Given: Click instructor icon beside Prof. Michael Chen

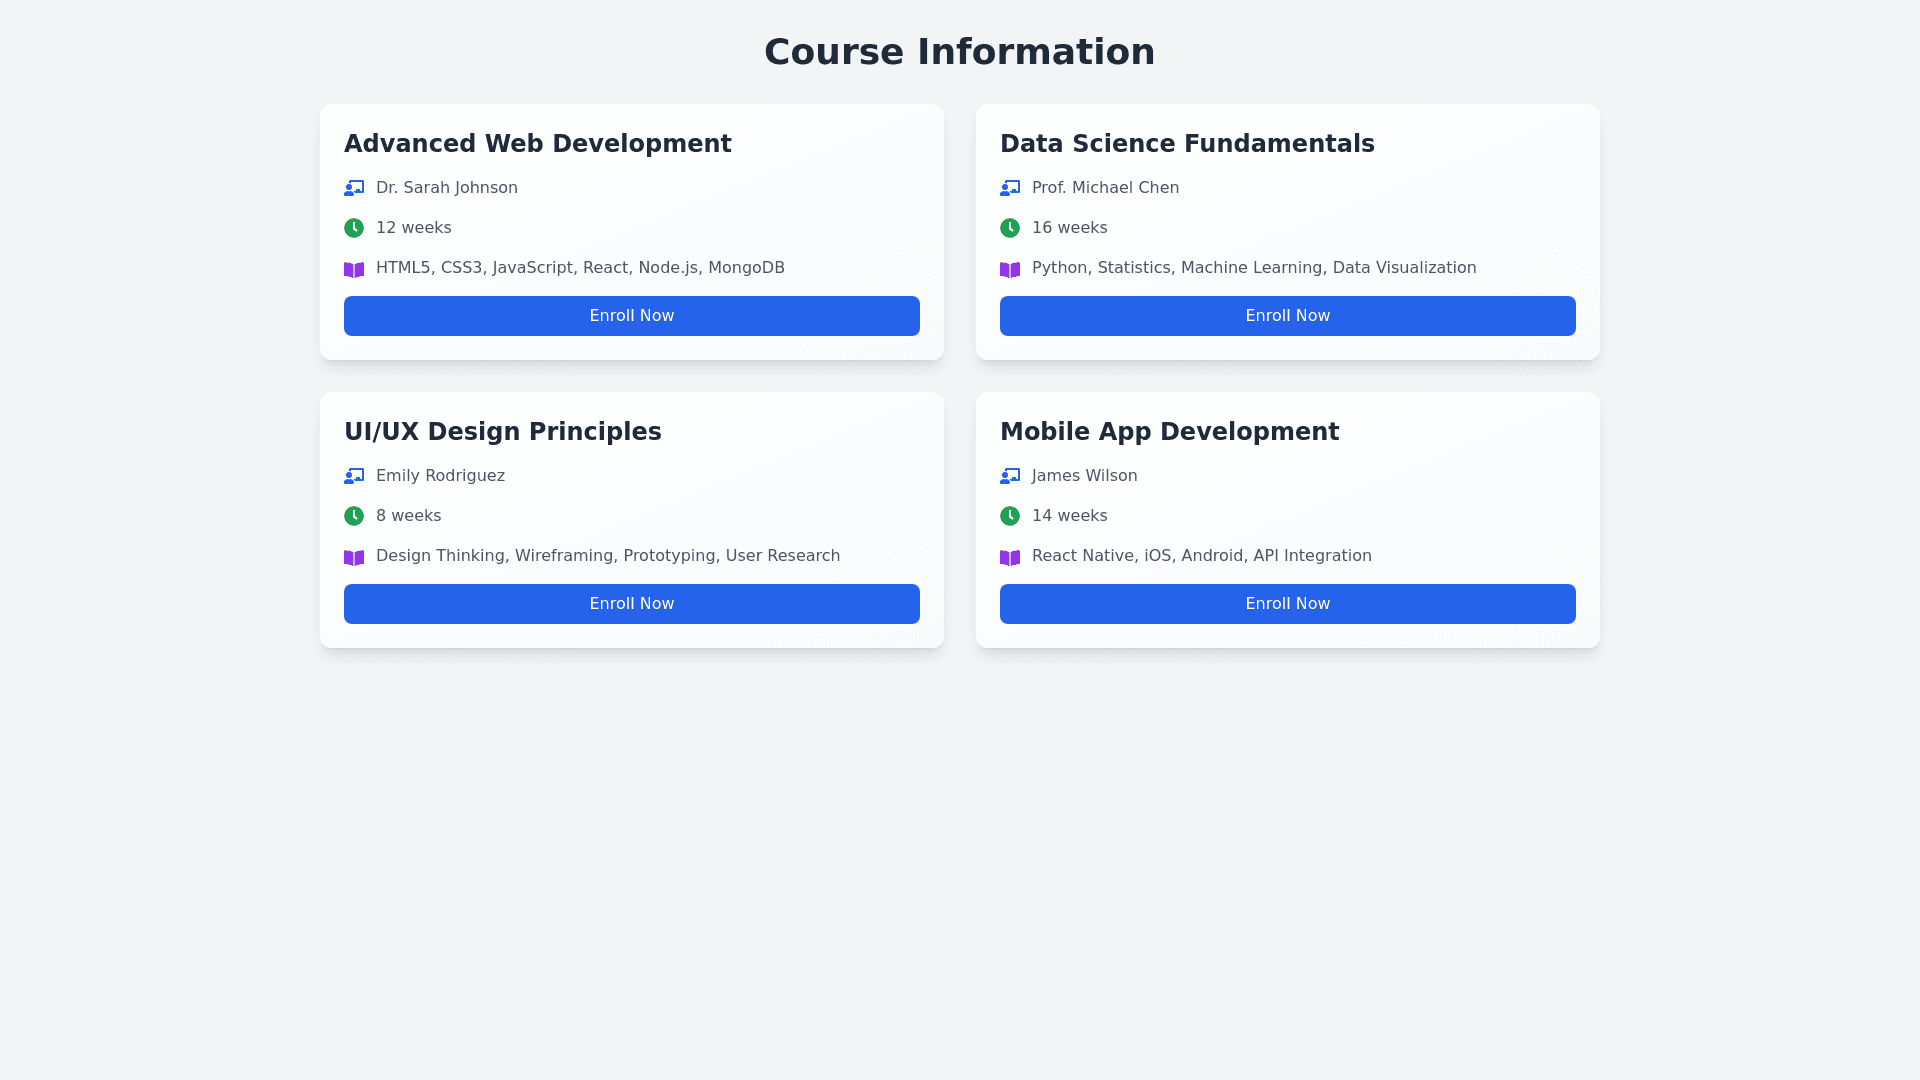Looking at the screenshot, I should point(1010,188).
